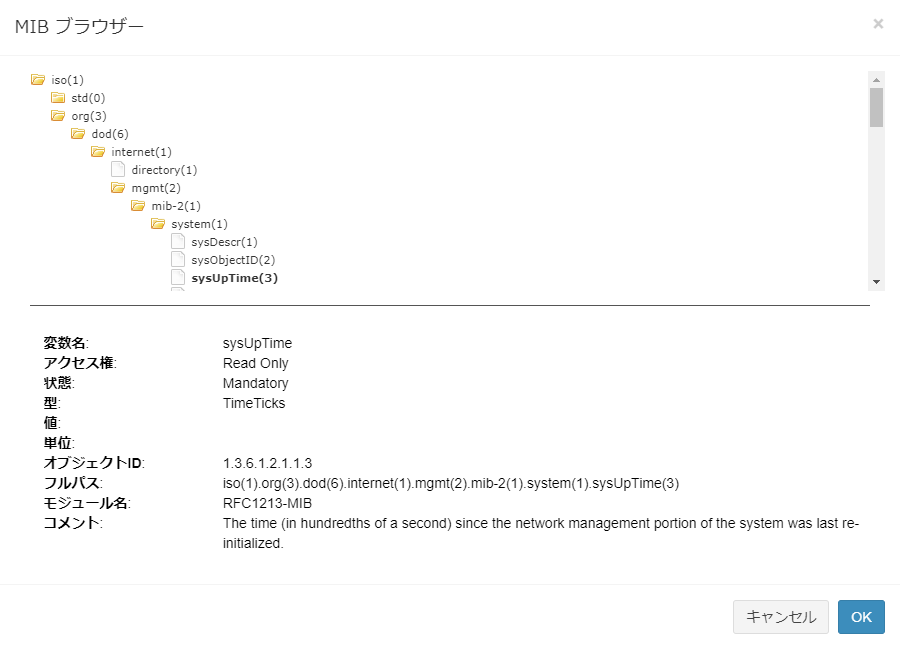Click the std(0) folder icon
The image size is (900, 649).
click(58, 97)
